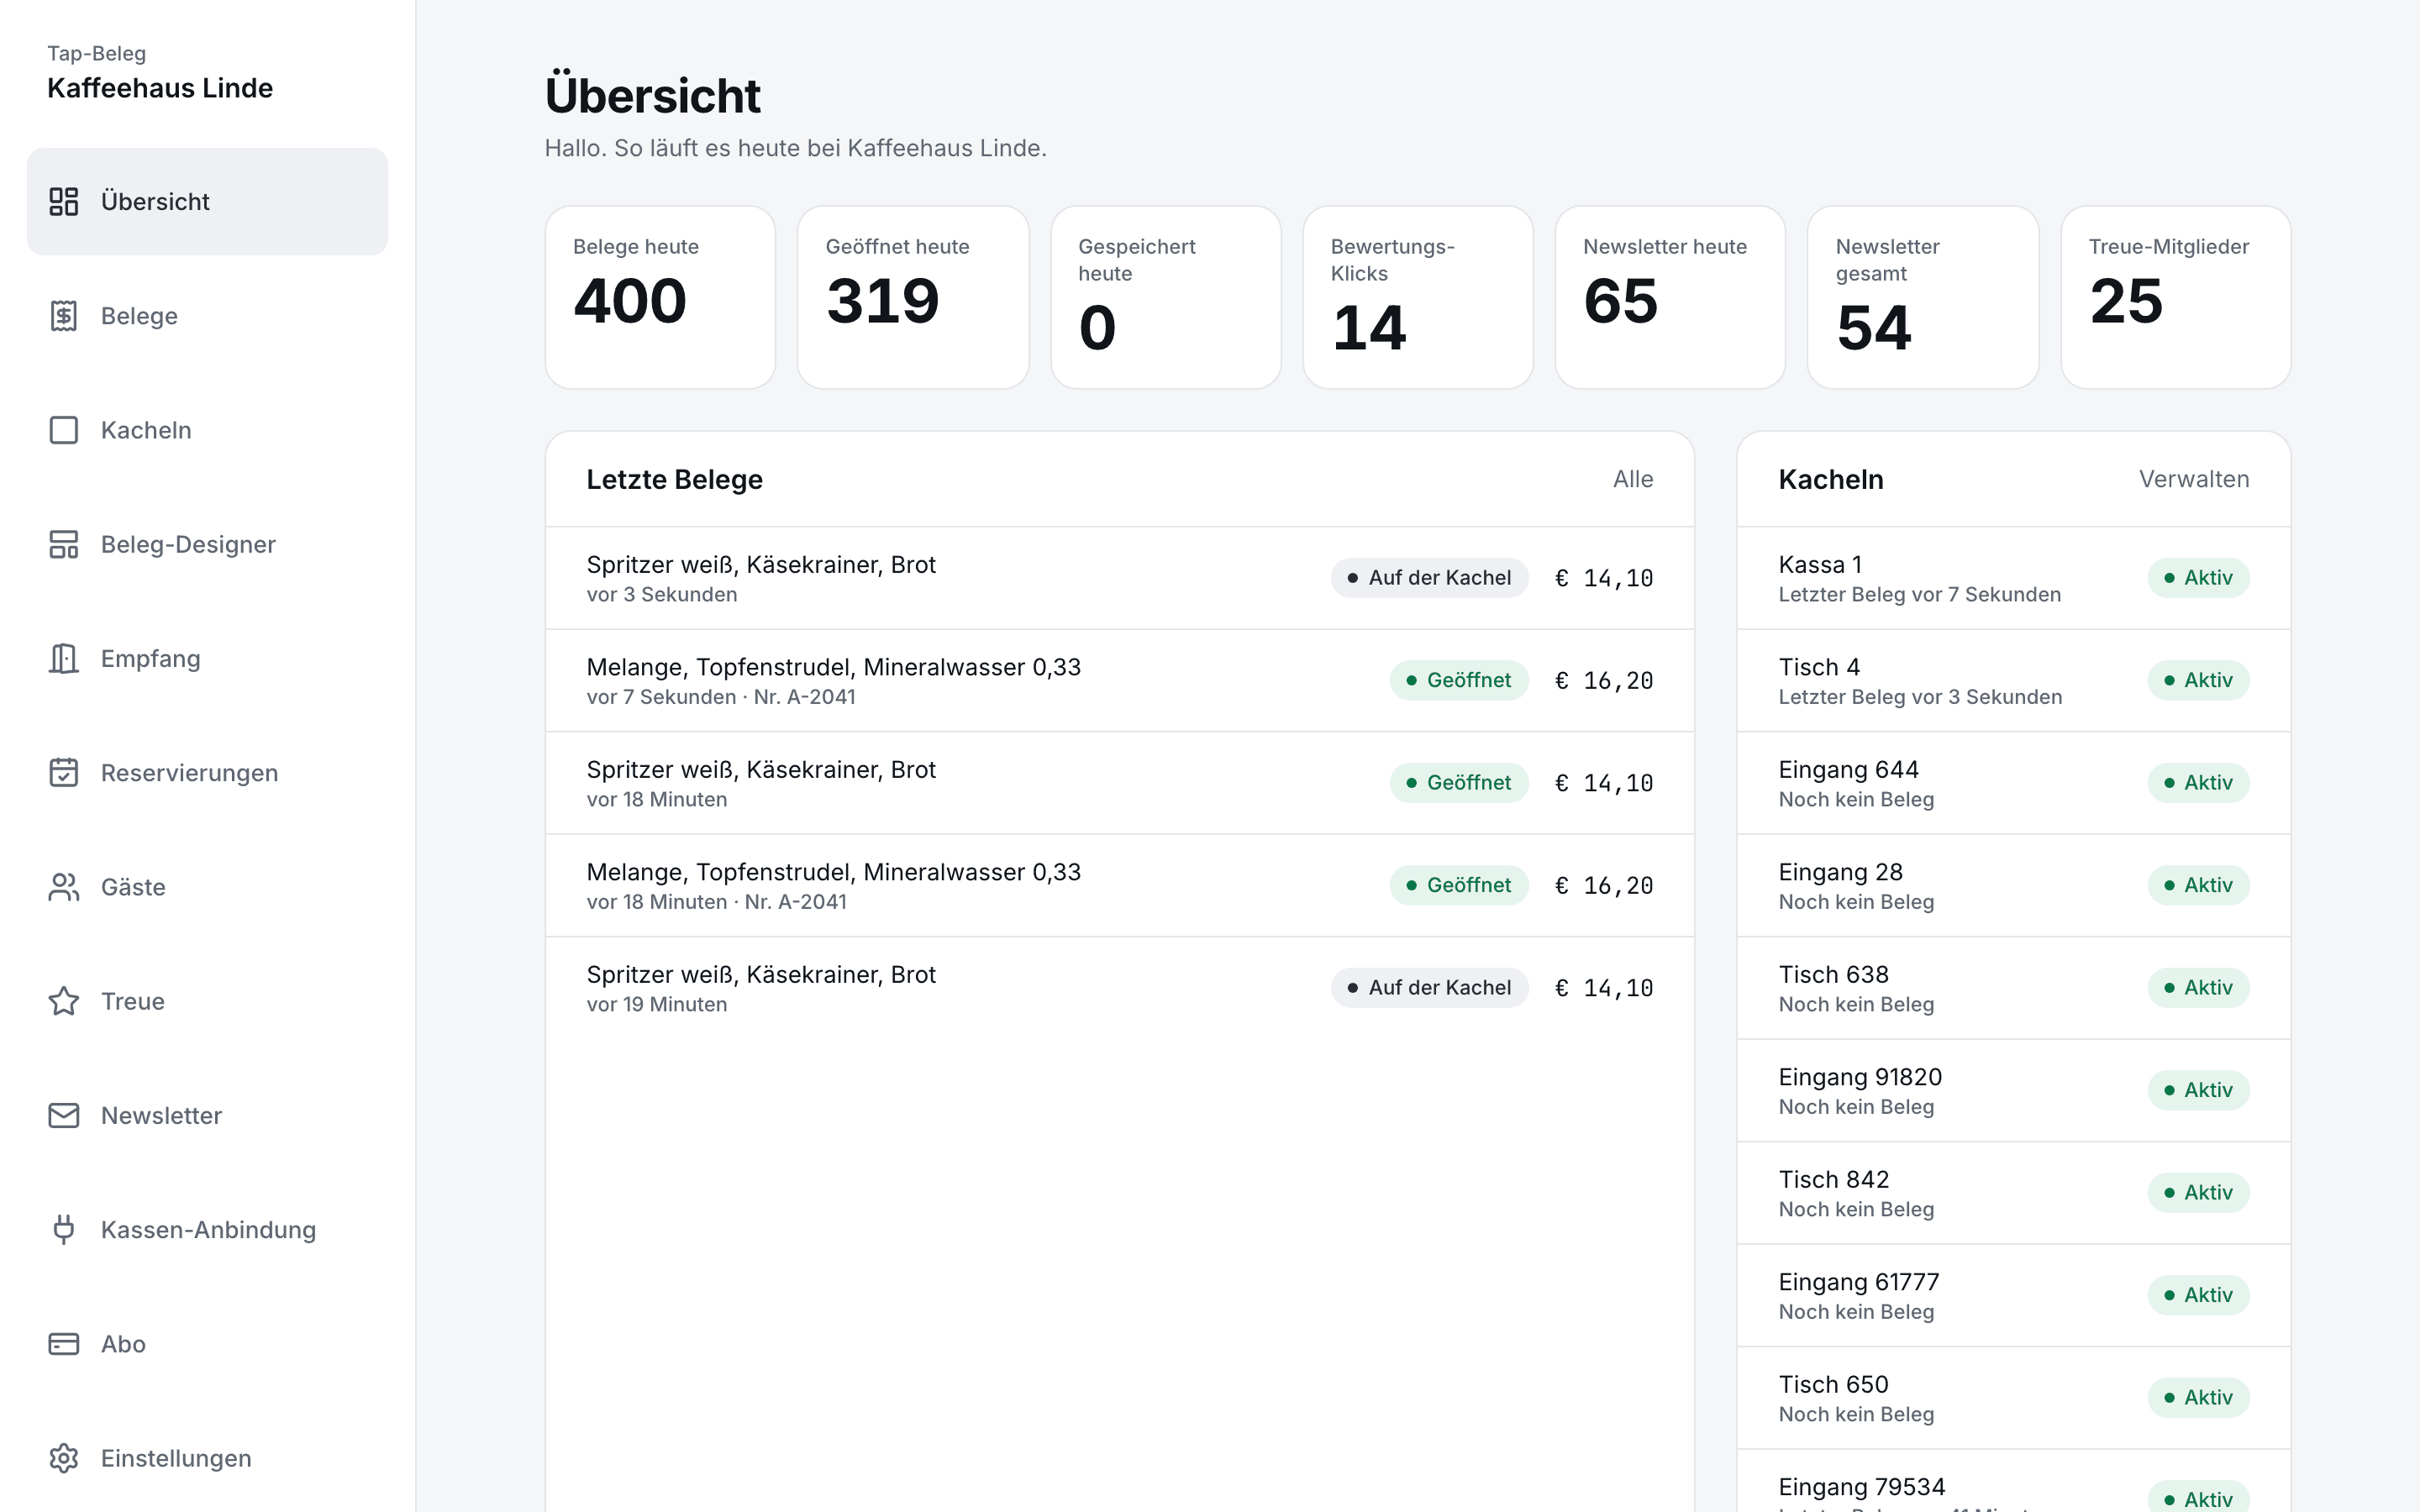Select the Eingang 644 tile row
2420x1512 pixels.
pyautogui.click(x=2014, y=783)
